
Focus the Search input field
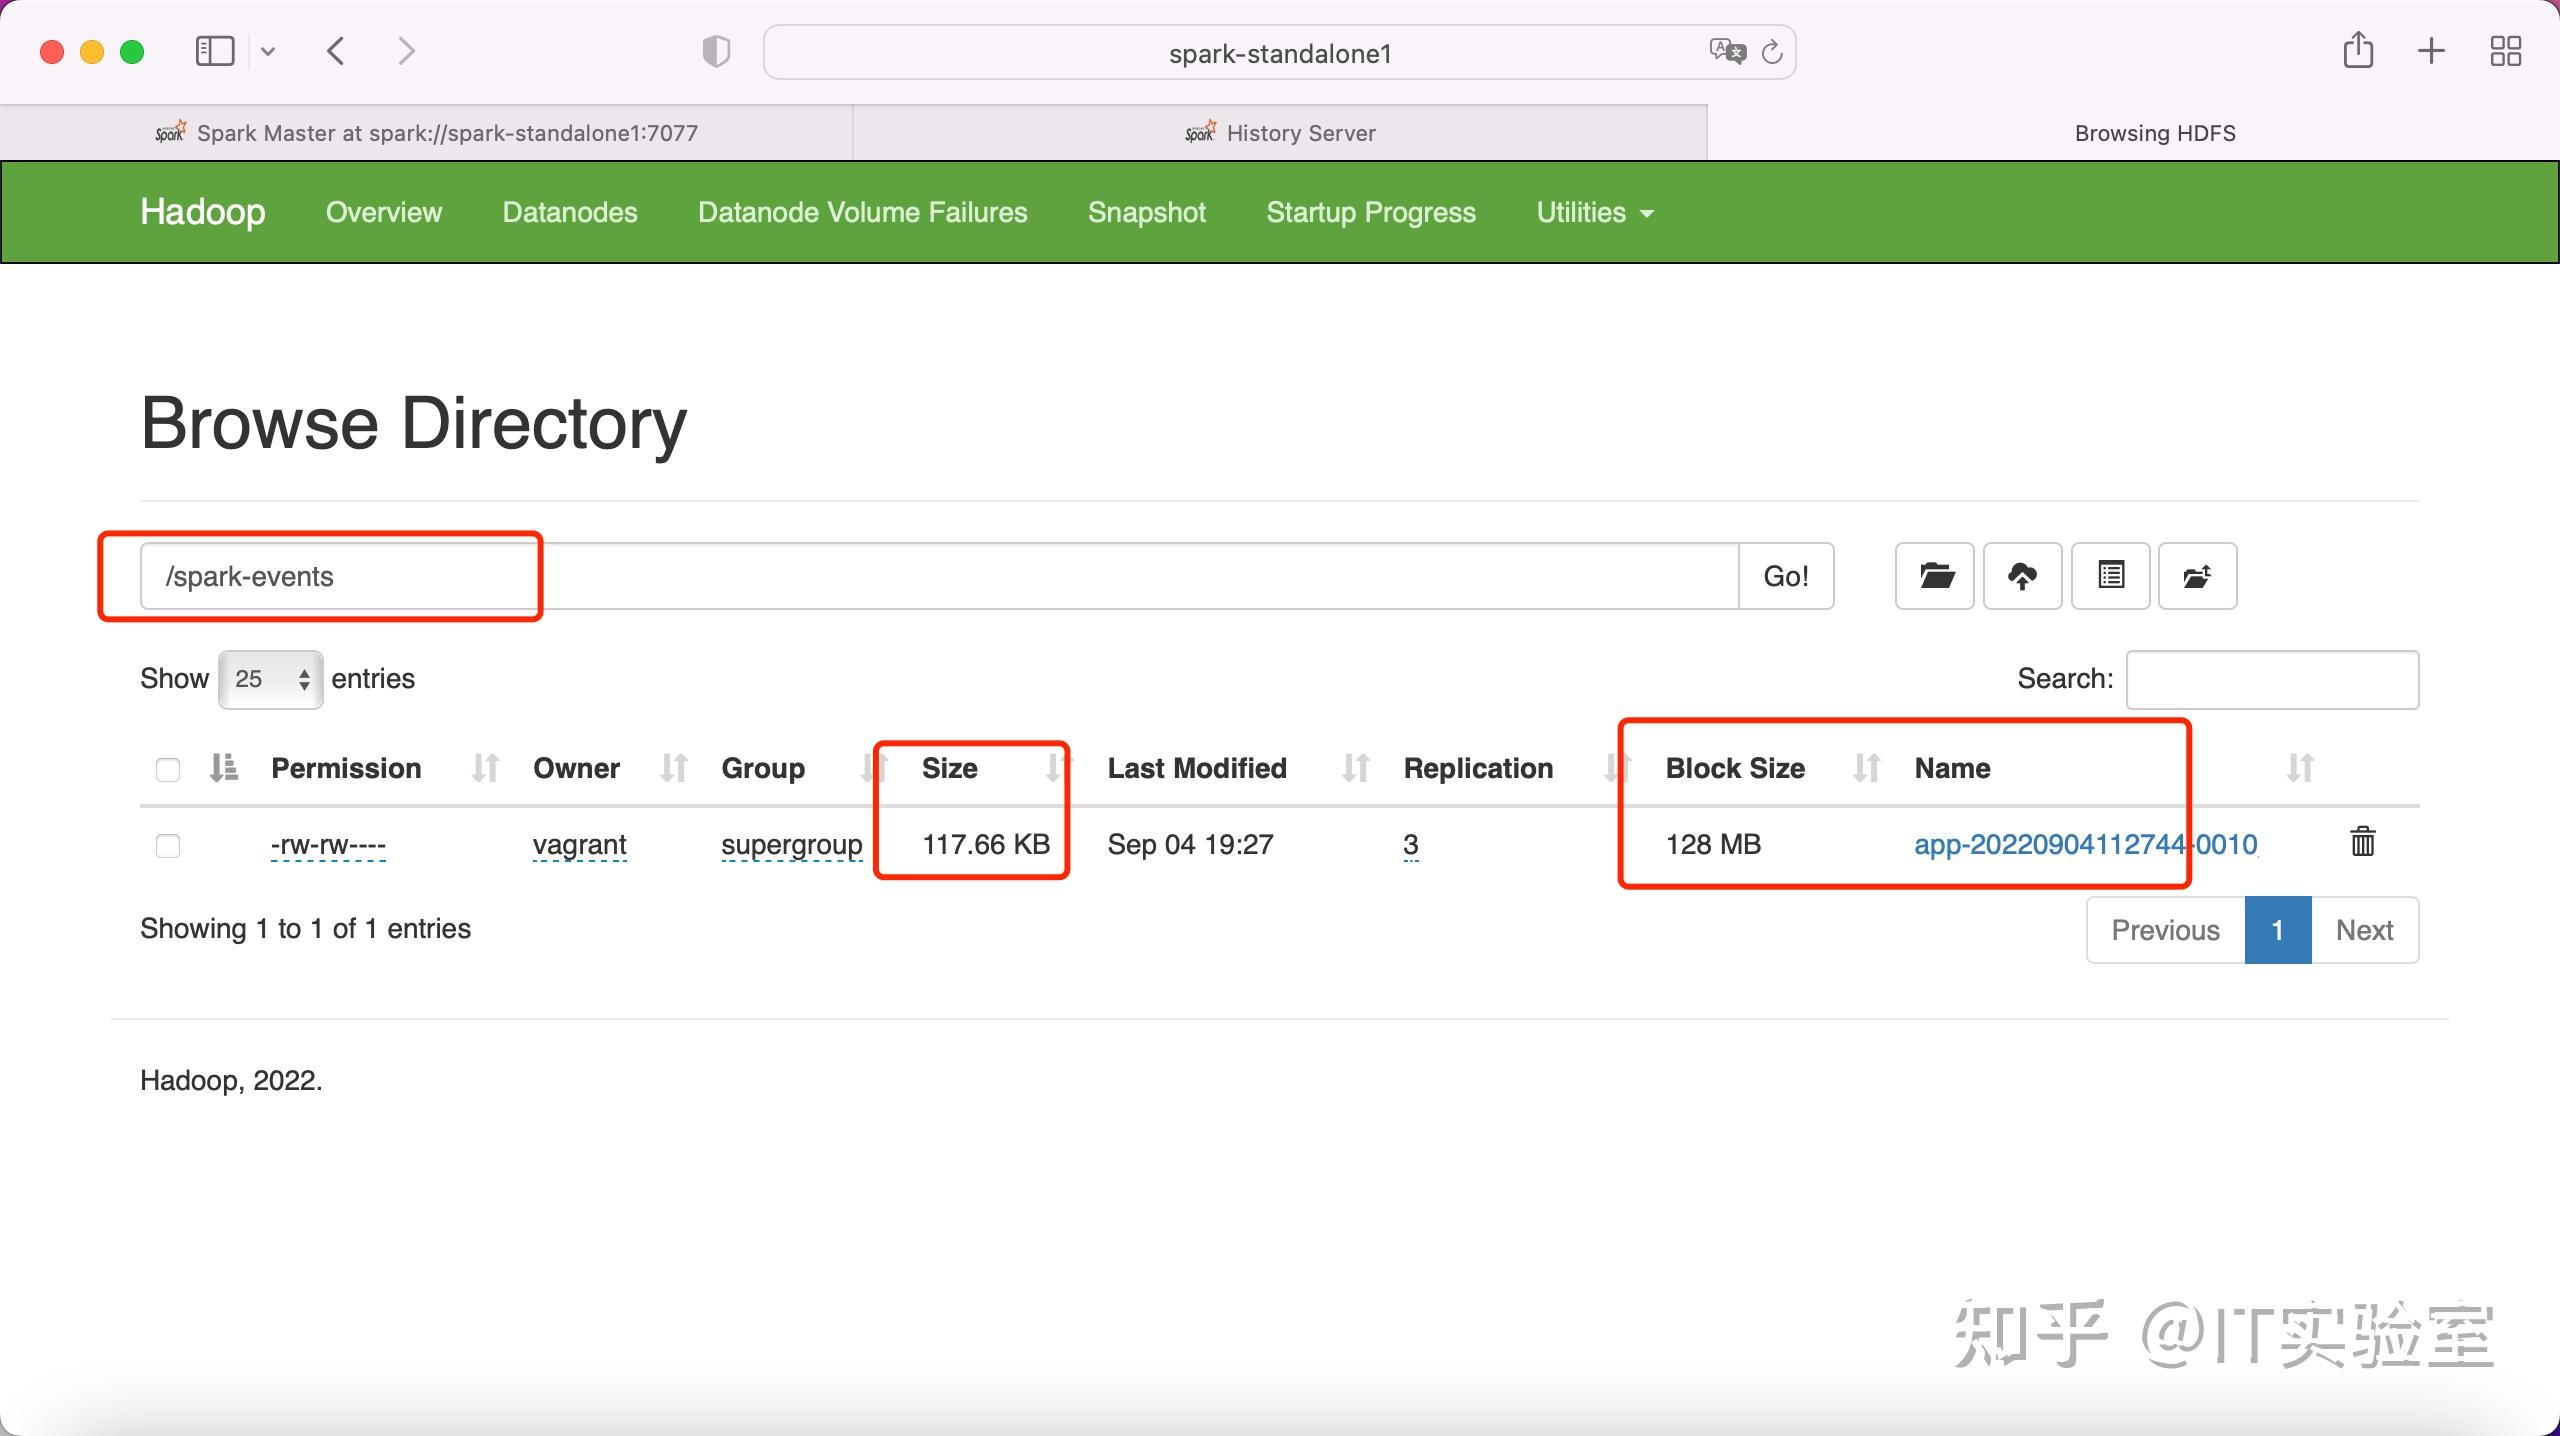click(x=2271, y=679)
